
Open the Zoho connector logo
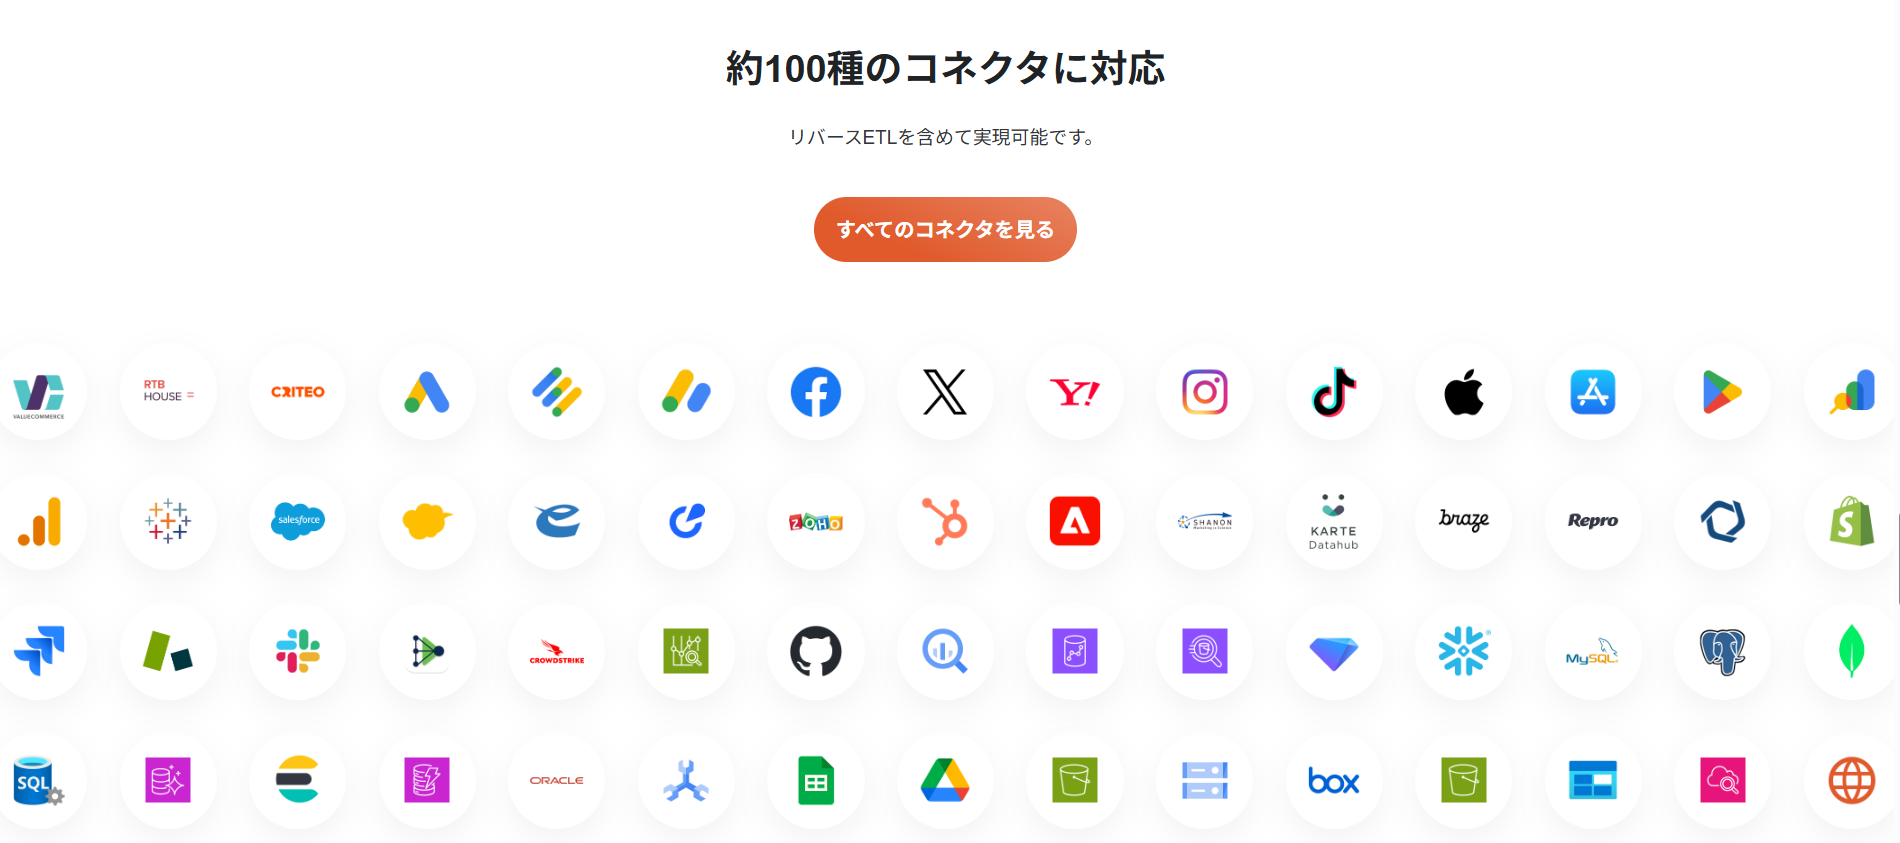(x=816, y=522)
